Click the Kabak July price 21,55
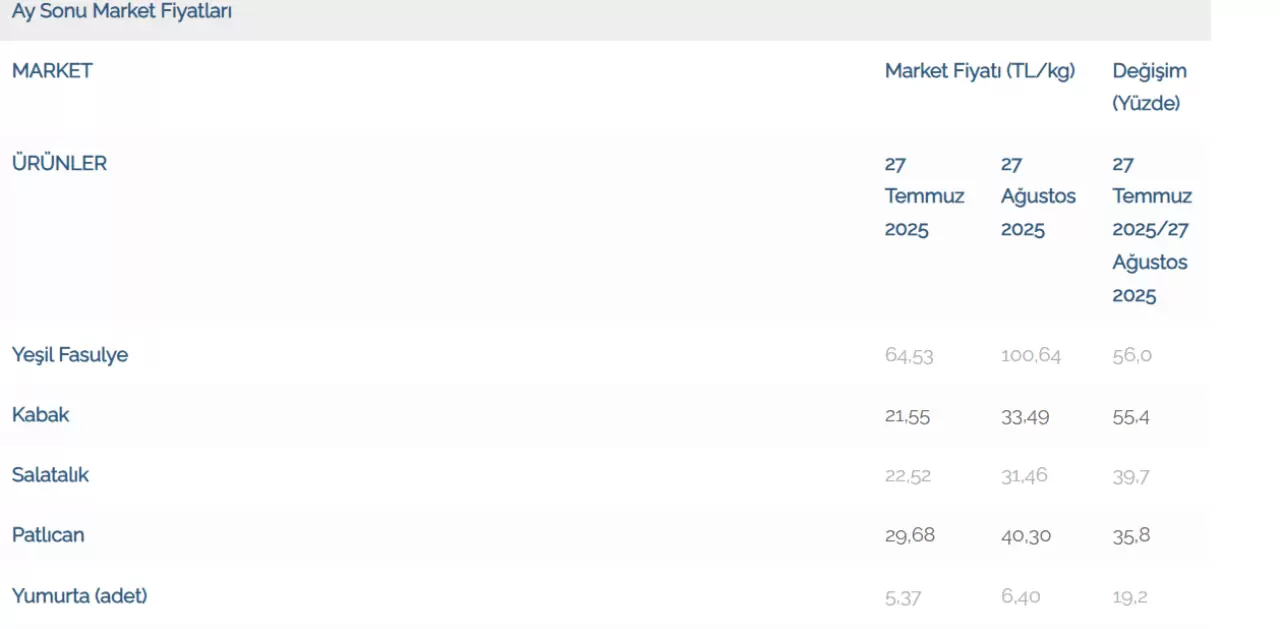Viewport: 1280px width, 629px height. point(907,416)
